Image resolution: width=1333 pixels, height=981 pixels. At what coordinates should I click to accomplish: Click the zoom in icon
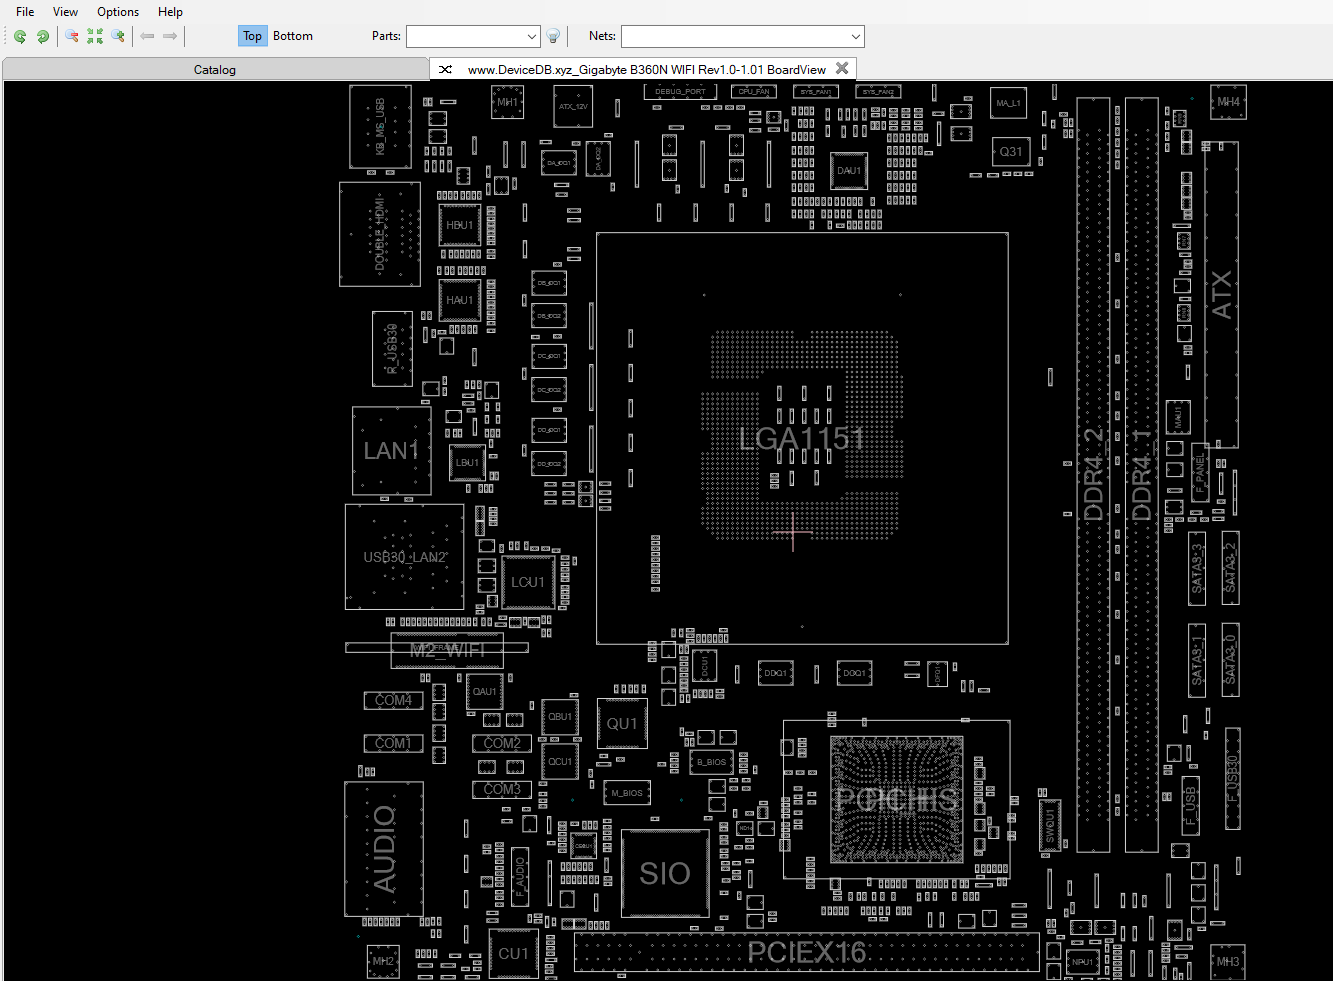tap(119, 36)
